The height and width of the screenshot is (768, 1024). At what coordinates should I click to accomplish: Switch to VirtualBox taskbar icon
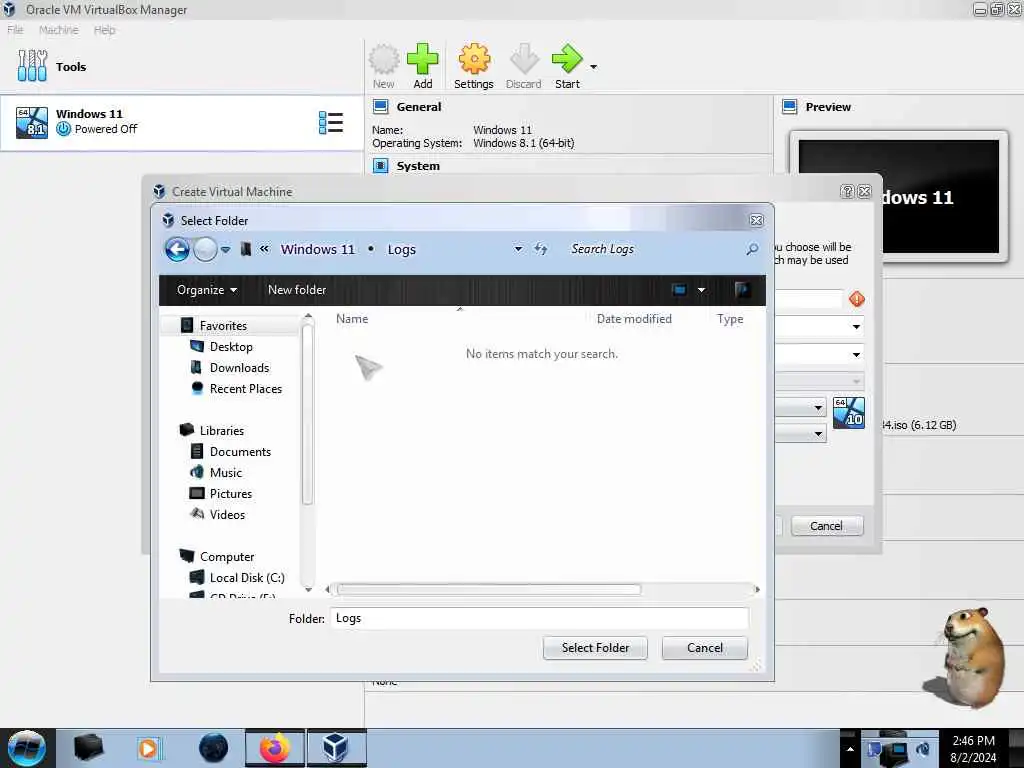[x=336, y=748]
